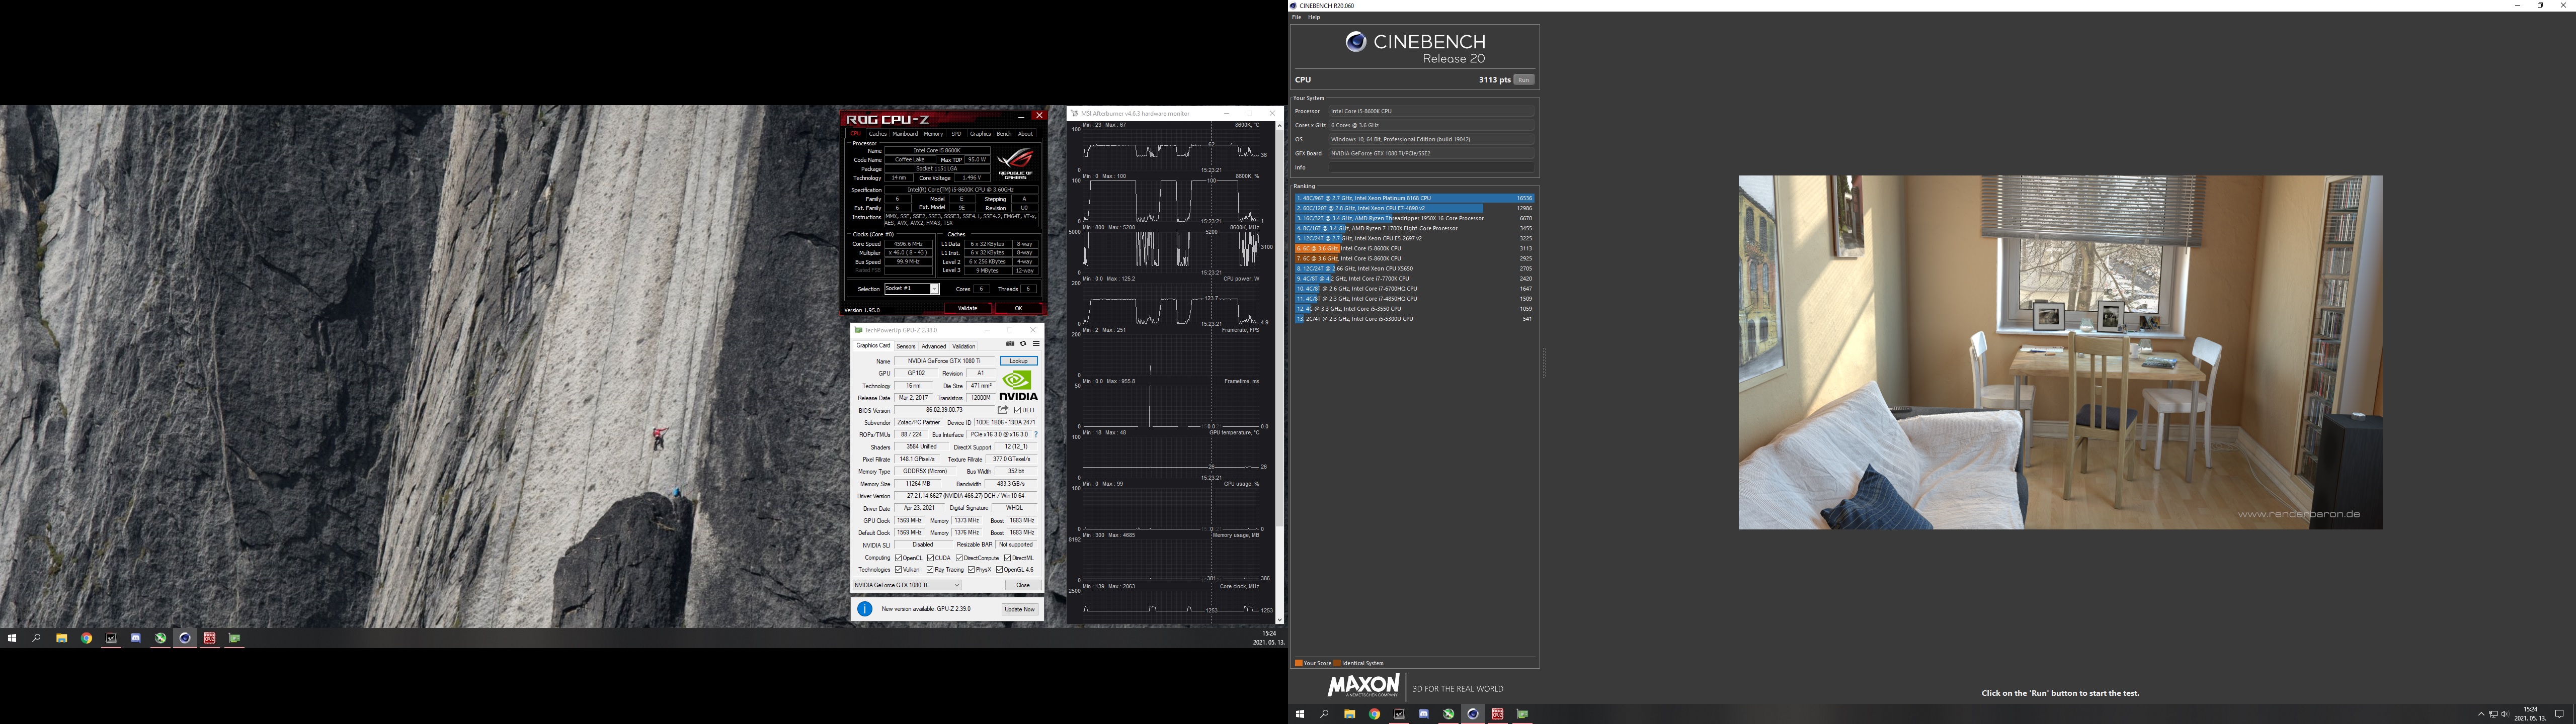Image resolution: width=2576 pixels, height=724 pixels.
Task: Switch to the SPD tab in CPU-Z
Action: pyautogui.click(x=956, y=134)
